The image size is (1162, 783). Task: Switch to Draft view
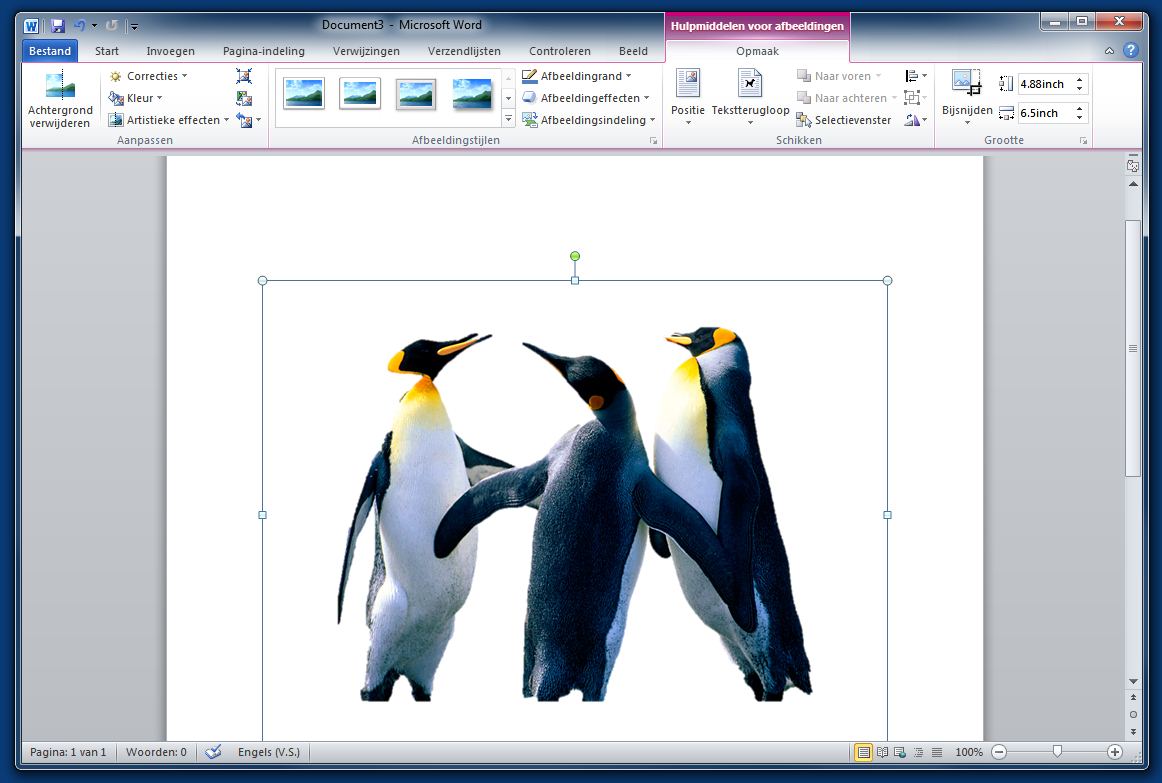[937, 752]
